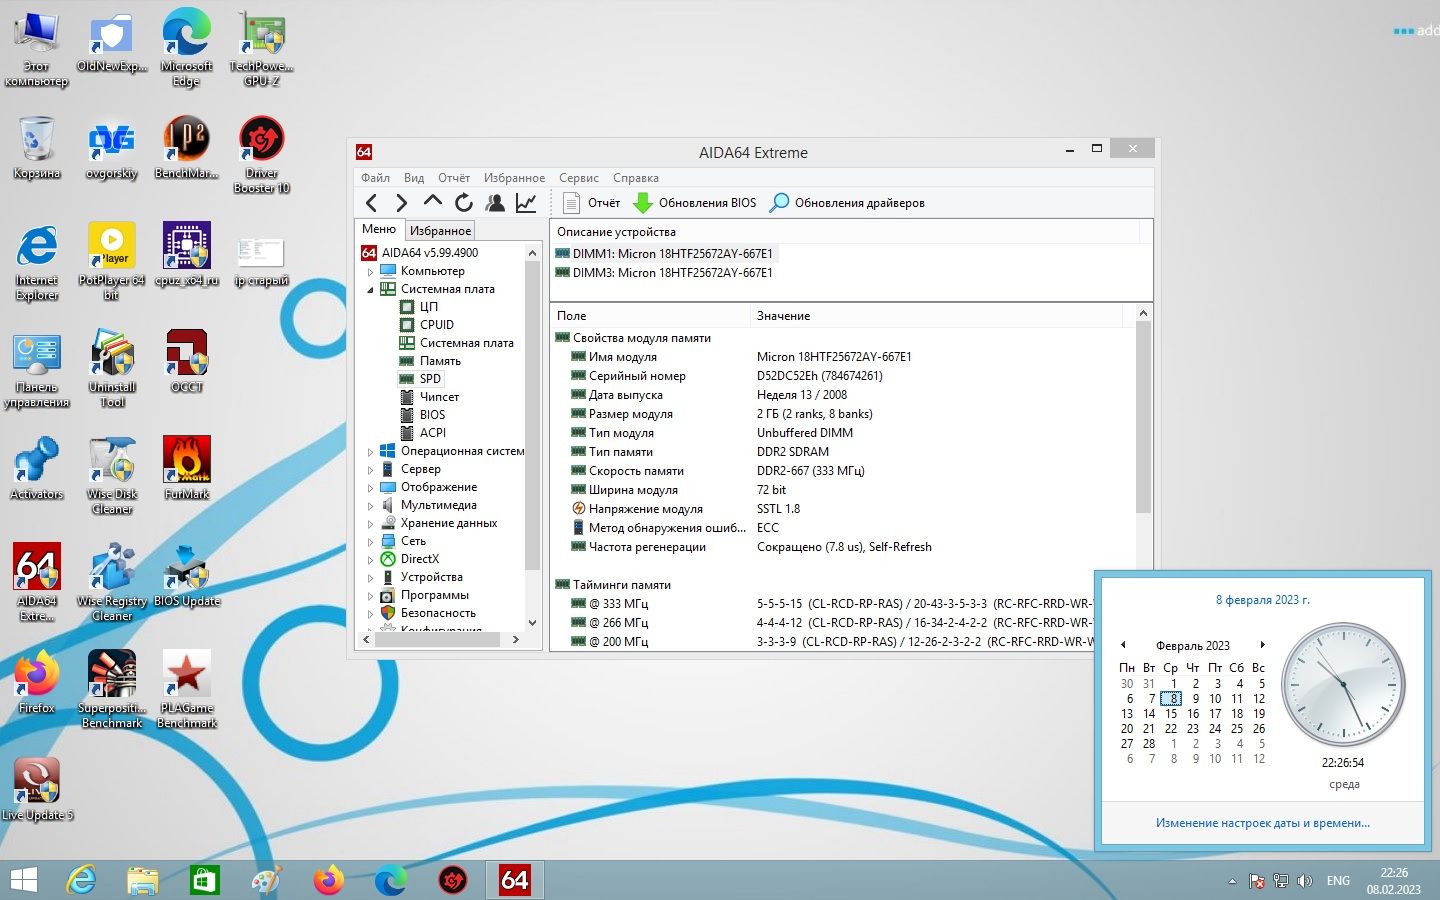Image resolution: width=1440 pixels, height=900 pixels.
Task: Click the 8 февраля 2023 г. date link
Action: click(1262, 600)
